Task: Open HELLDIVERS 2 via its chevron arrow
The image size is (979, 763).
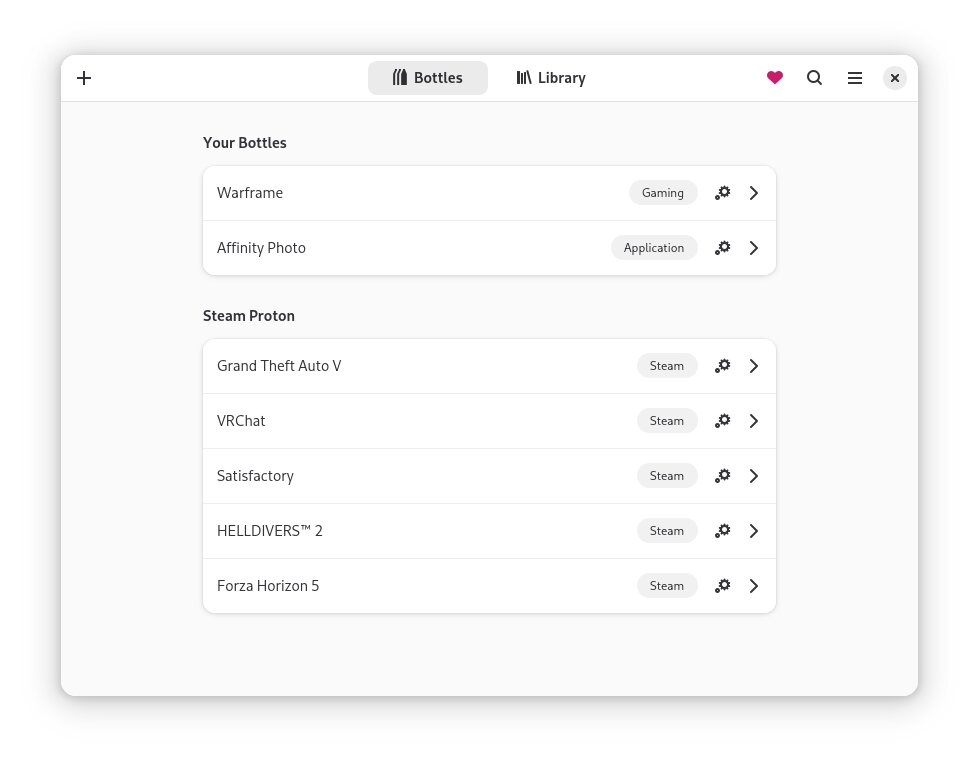Action: 754,531
